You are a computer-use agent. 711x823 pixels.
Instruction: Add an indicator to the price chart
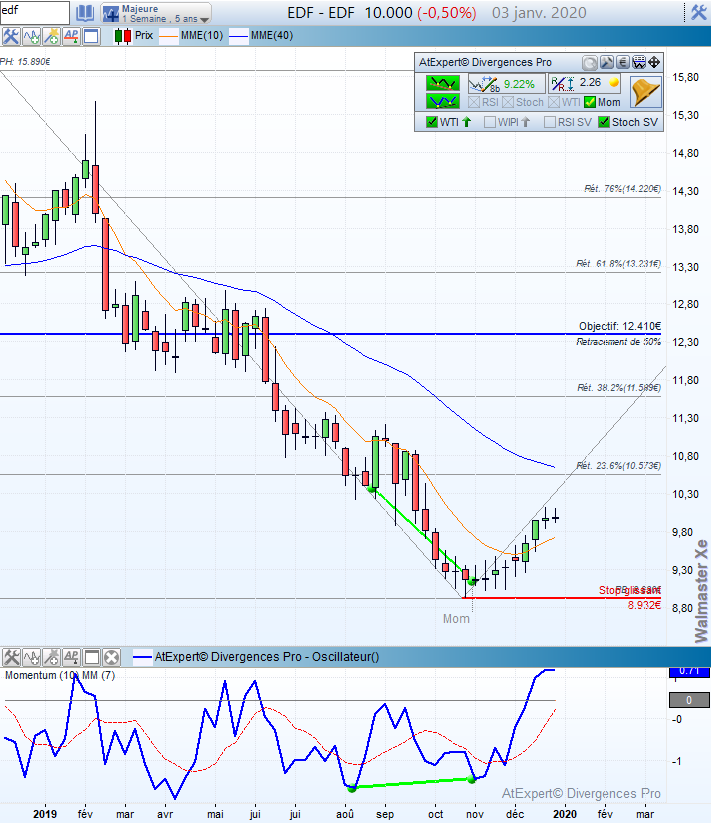31,36
